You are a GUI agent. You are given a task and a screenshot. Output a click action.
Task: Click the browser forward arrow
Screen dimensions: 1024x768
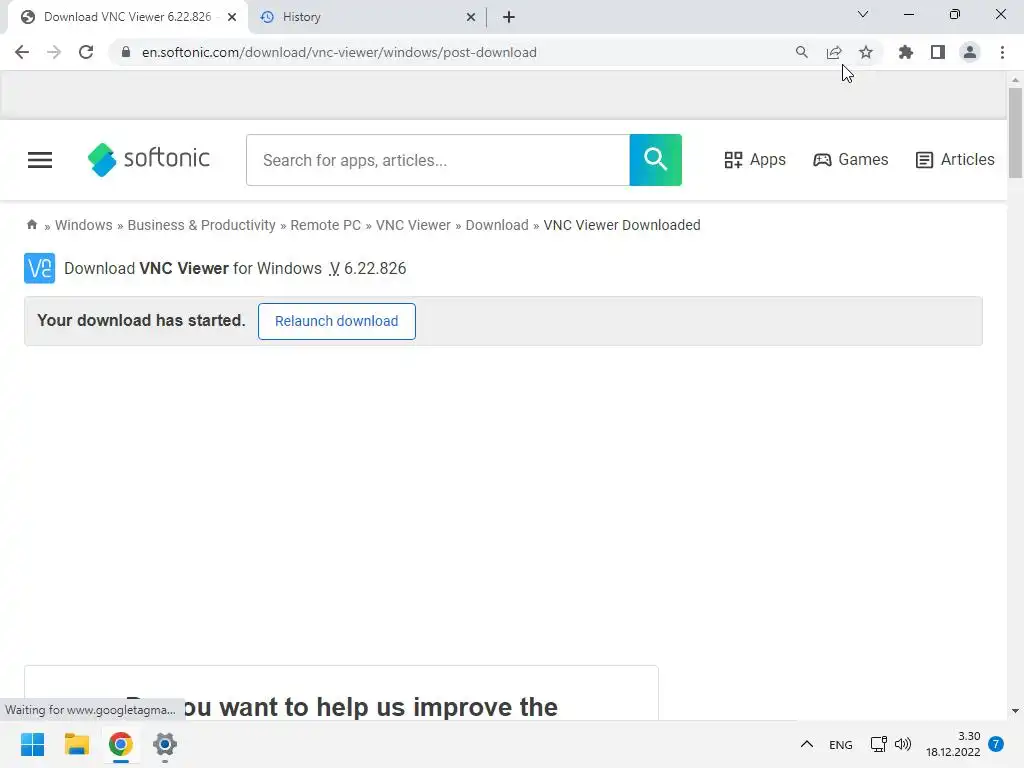point(54,52)
